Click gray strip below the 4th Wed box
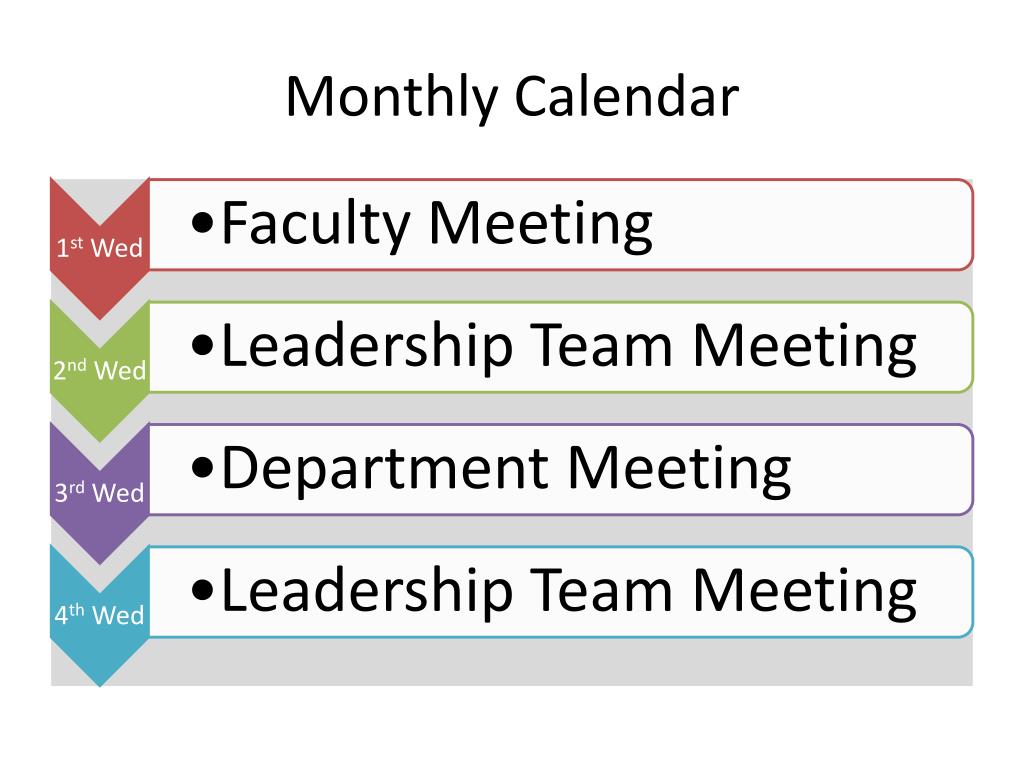Image resolution: width=1024 pixels, height=768 pixels. [x=560, y=662]
